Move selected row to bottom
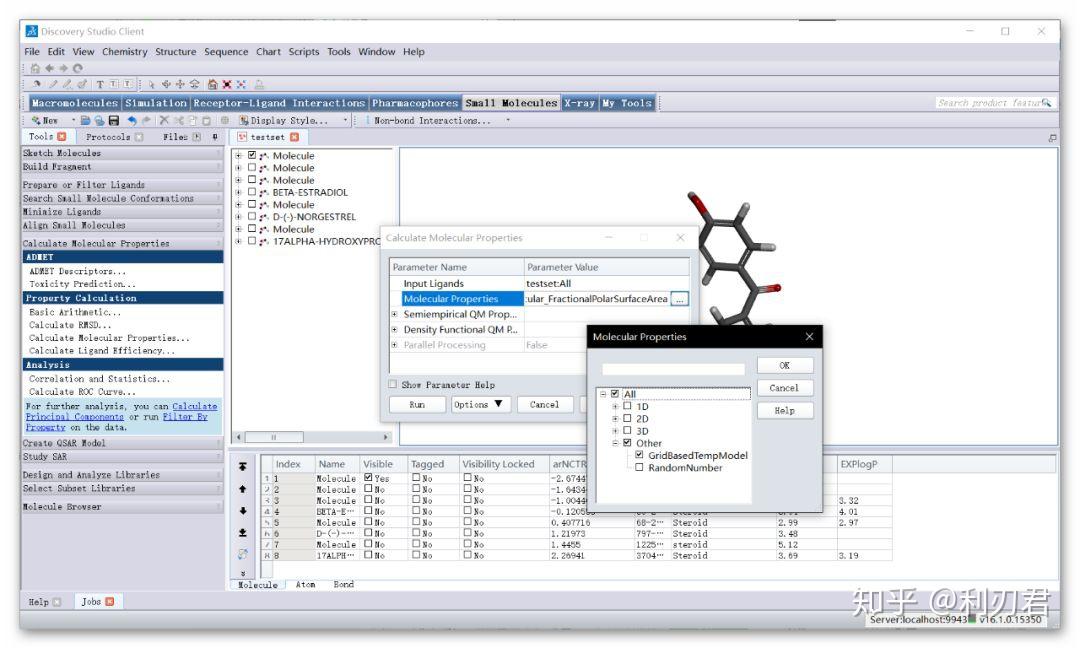This screenshot has width=1080, height=648. pyautogui.click(x=242, y=533)
